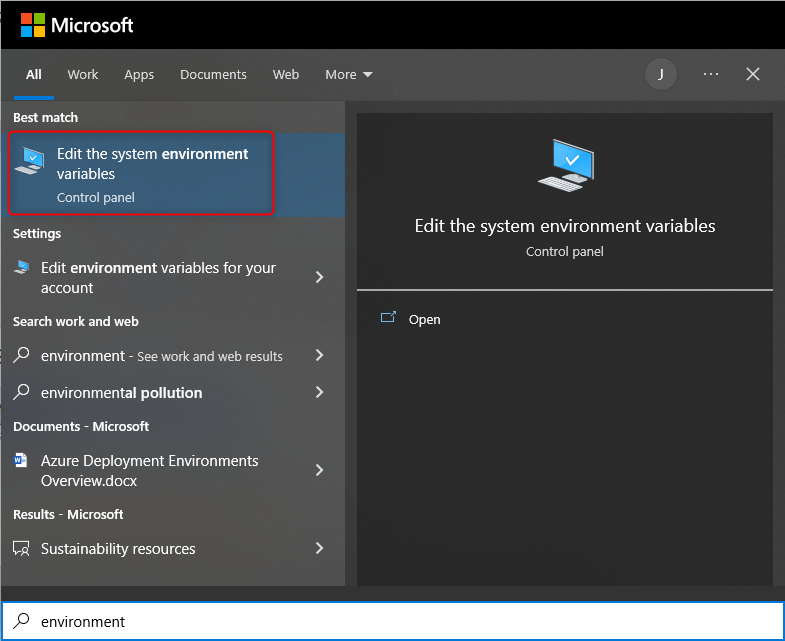The height and width of the screenshot is (641, 785).
Task: Click the Word document icon for Azure Deployment
Action: (21, 461)
